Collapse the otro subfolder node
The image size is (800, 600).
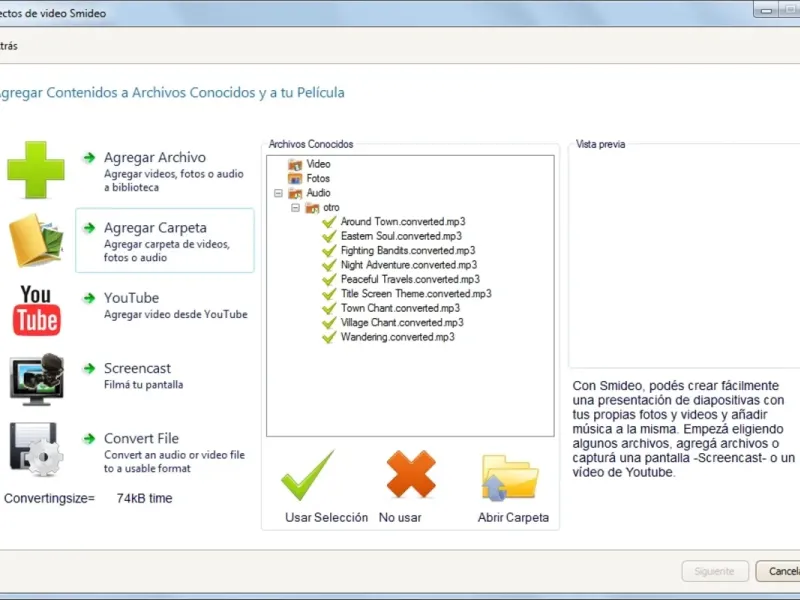pos(295,208)
